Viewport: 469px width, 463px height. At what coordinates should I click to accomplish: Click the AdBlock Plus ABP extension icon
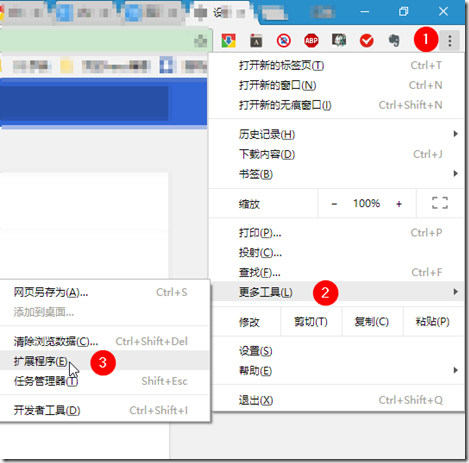pyautogui.click(x=311, y=41)
